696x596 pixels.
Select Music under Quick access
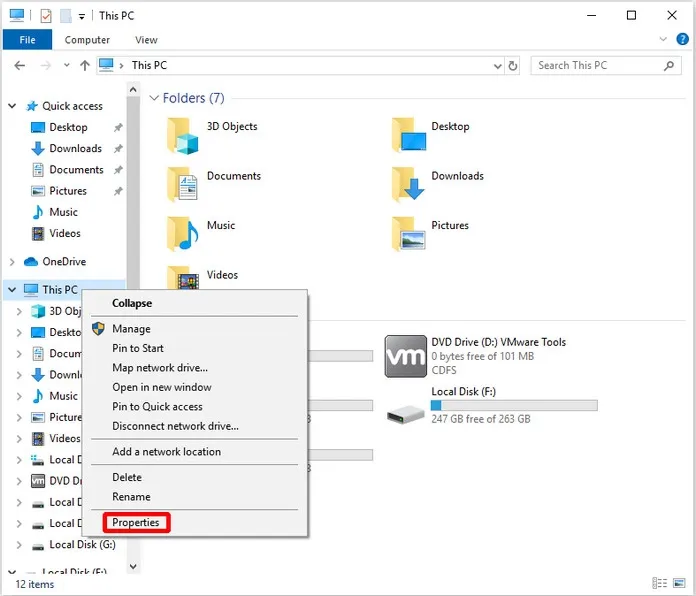[x=63, y=212]
